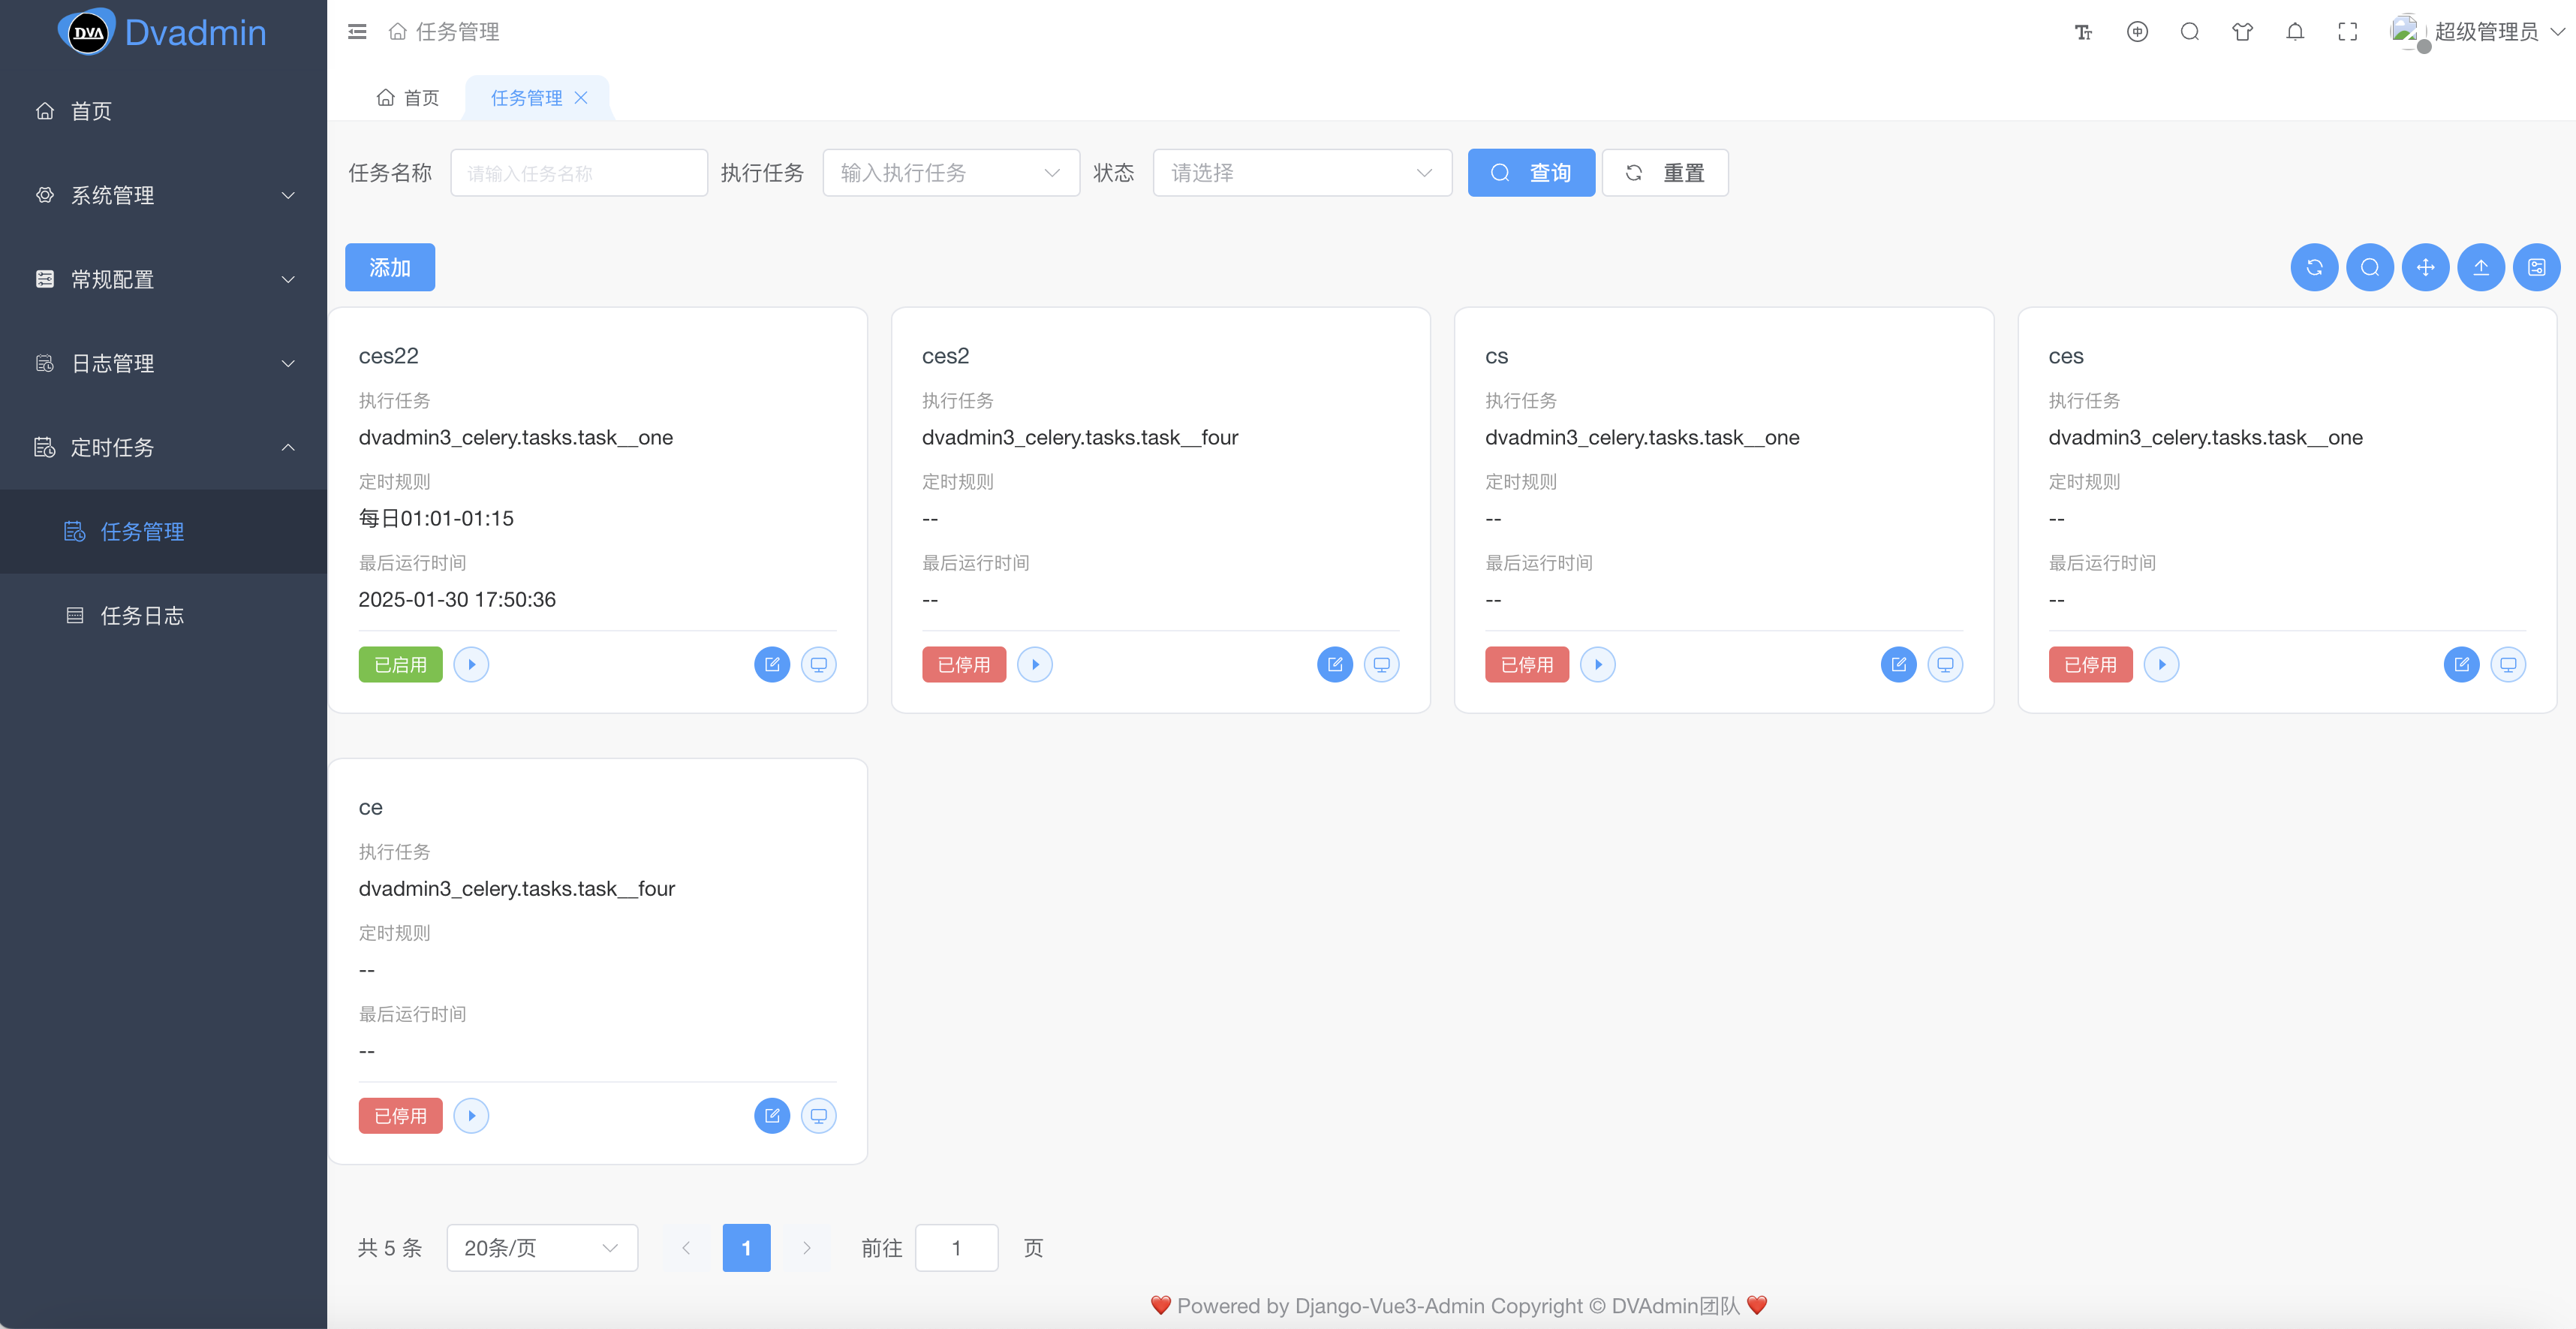Click the refresh icon in round toolbar
The height and width of the screenshot is (1329, 2576).
[2314, 267]
